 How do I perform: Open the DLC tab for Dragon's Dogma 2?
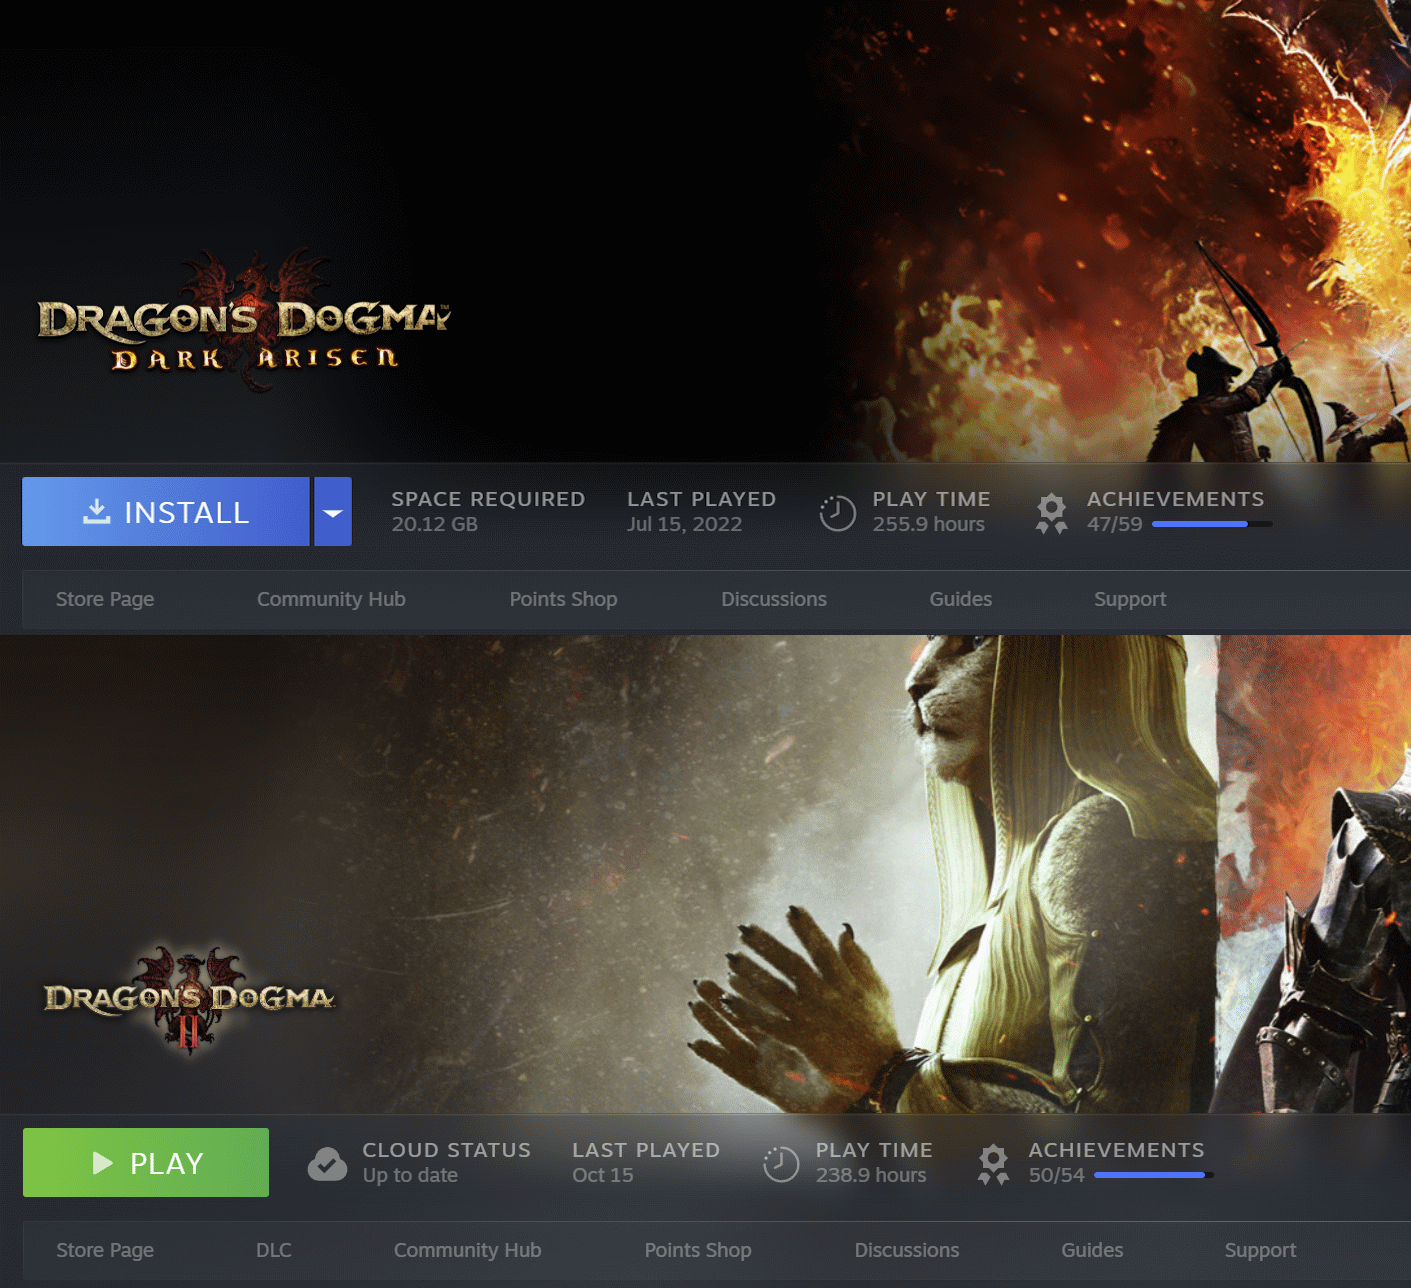tap(274, 1250)
